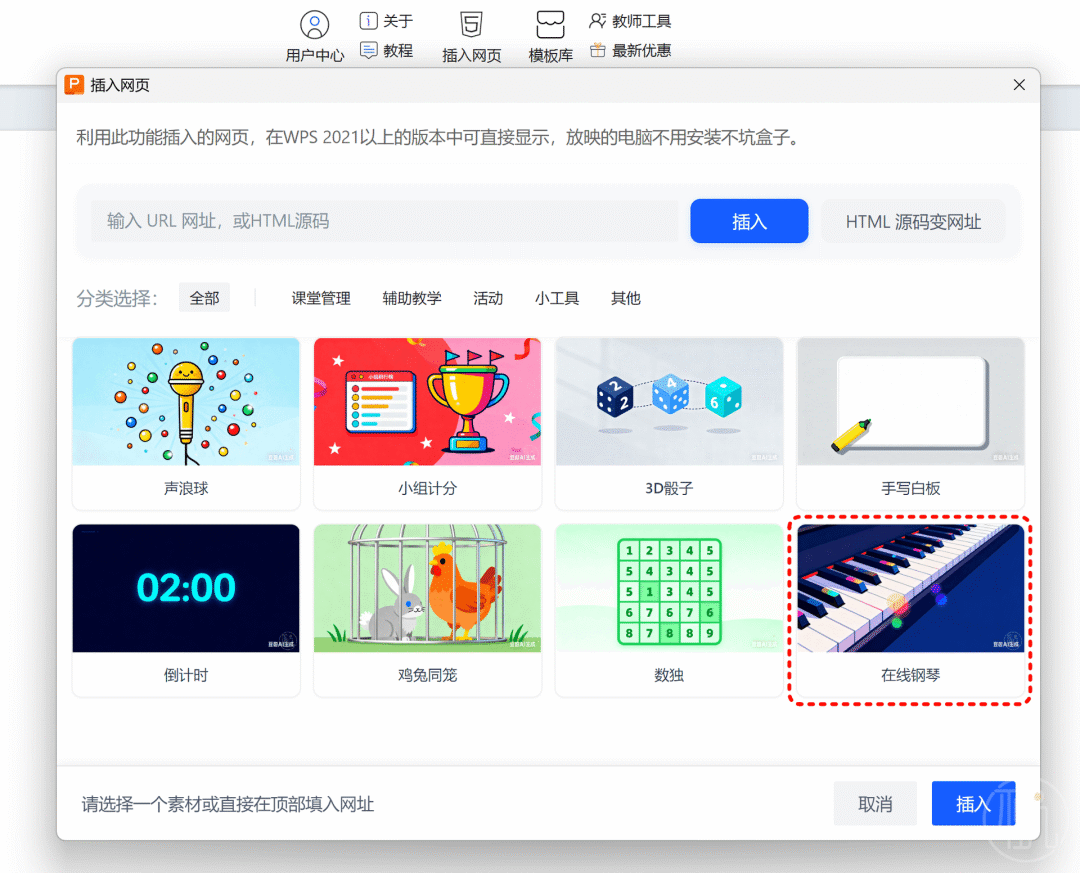Screen dimensions: 1080x873
Task: Click the 用户中心 label
Action: coord(315,56)
